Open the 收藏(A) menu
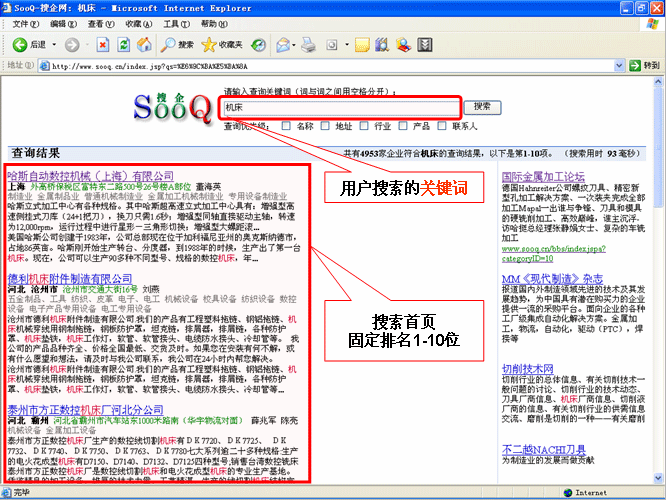Image resolution: width=666 pixels, height=500 pixels. coord(139,24)
